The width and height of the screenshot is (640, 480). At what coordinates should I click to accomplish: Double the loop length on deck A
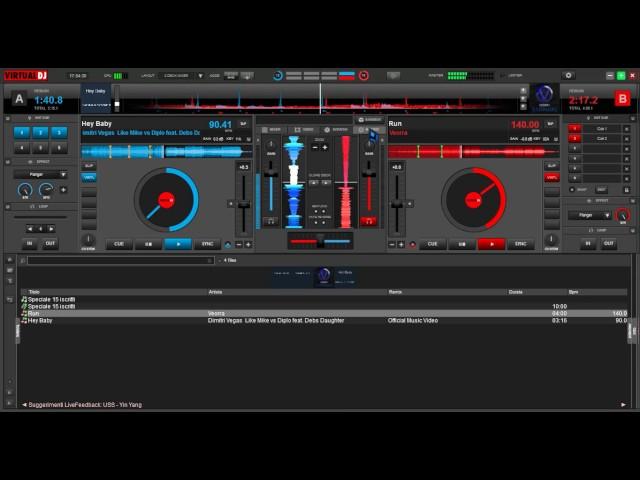tap(51, 229)
